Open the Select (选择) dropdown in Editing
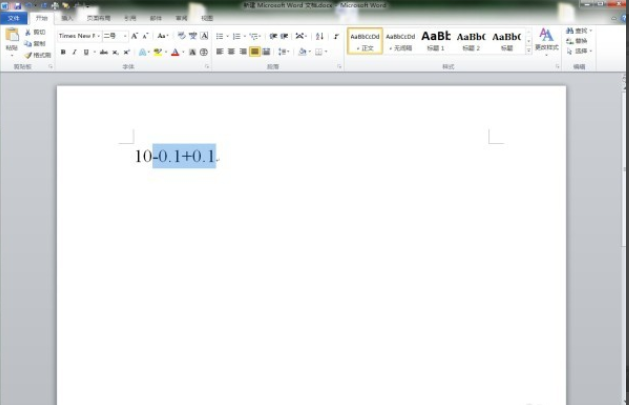 point(580,51)
